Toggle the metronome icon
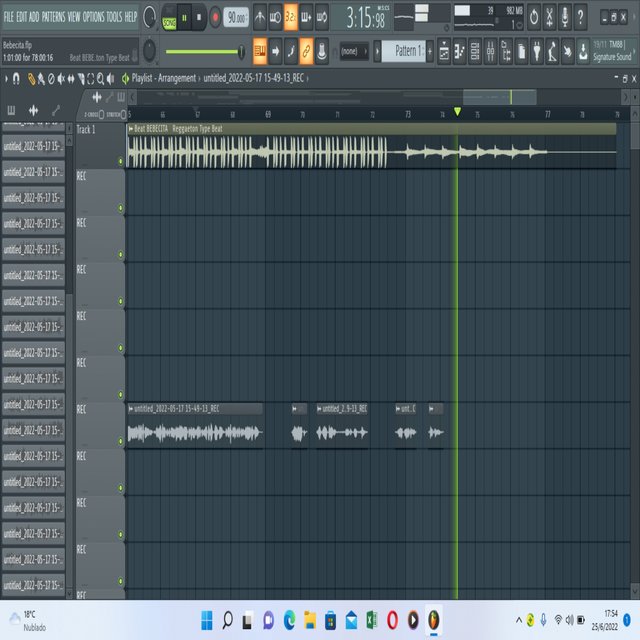Image resolution: width=640 pixels, height=640 pixels. pyautogui.click(x=260, y=17)
